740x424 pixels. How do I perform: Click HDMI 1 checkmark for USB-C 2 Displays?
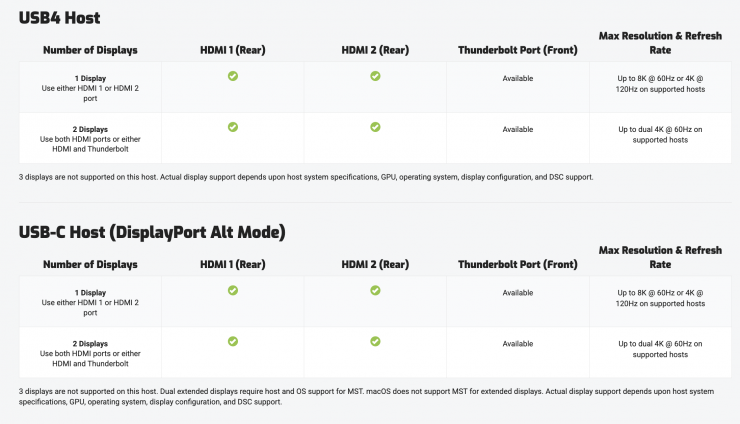(233, 341)
